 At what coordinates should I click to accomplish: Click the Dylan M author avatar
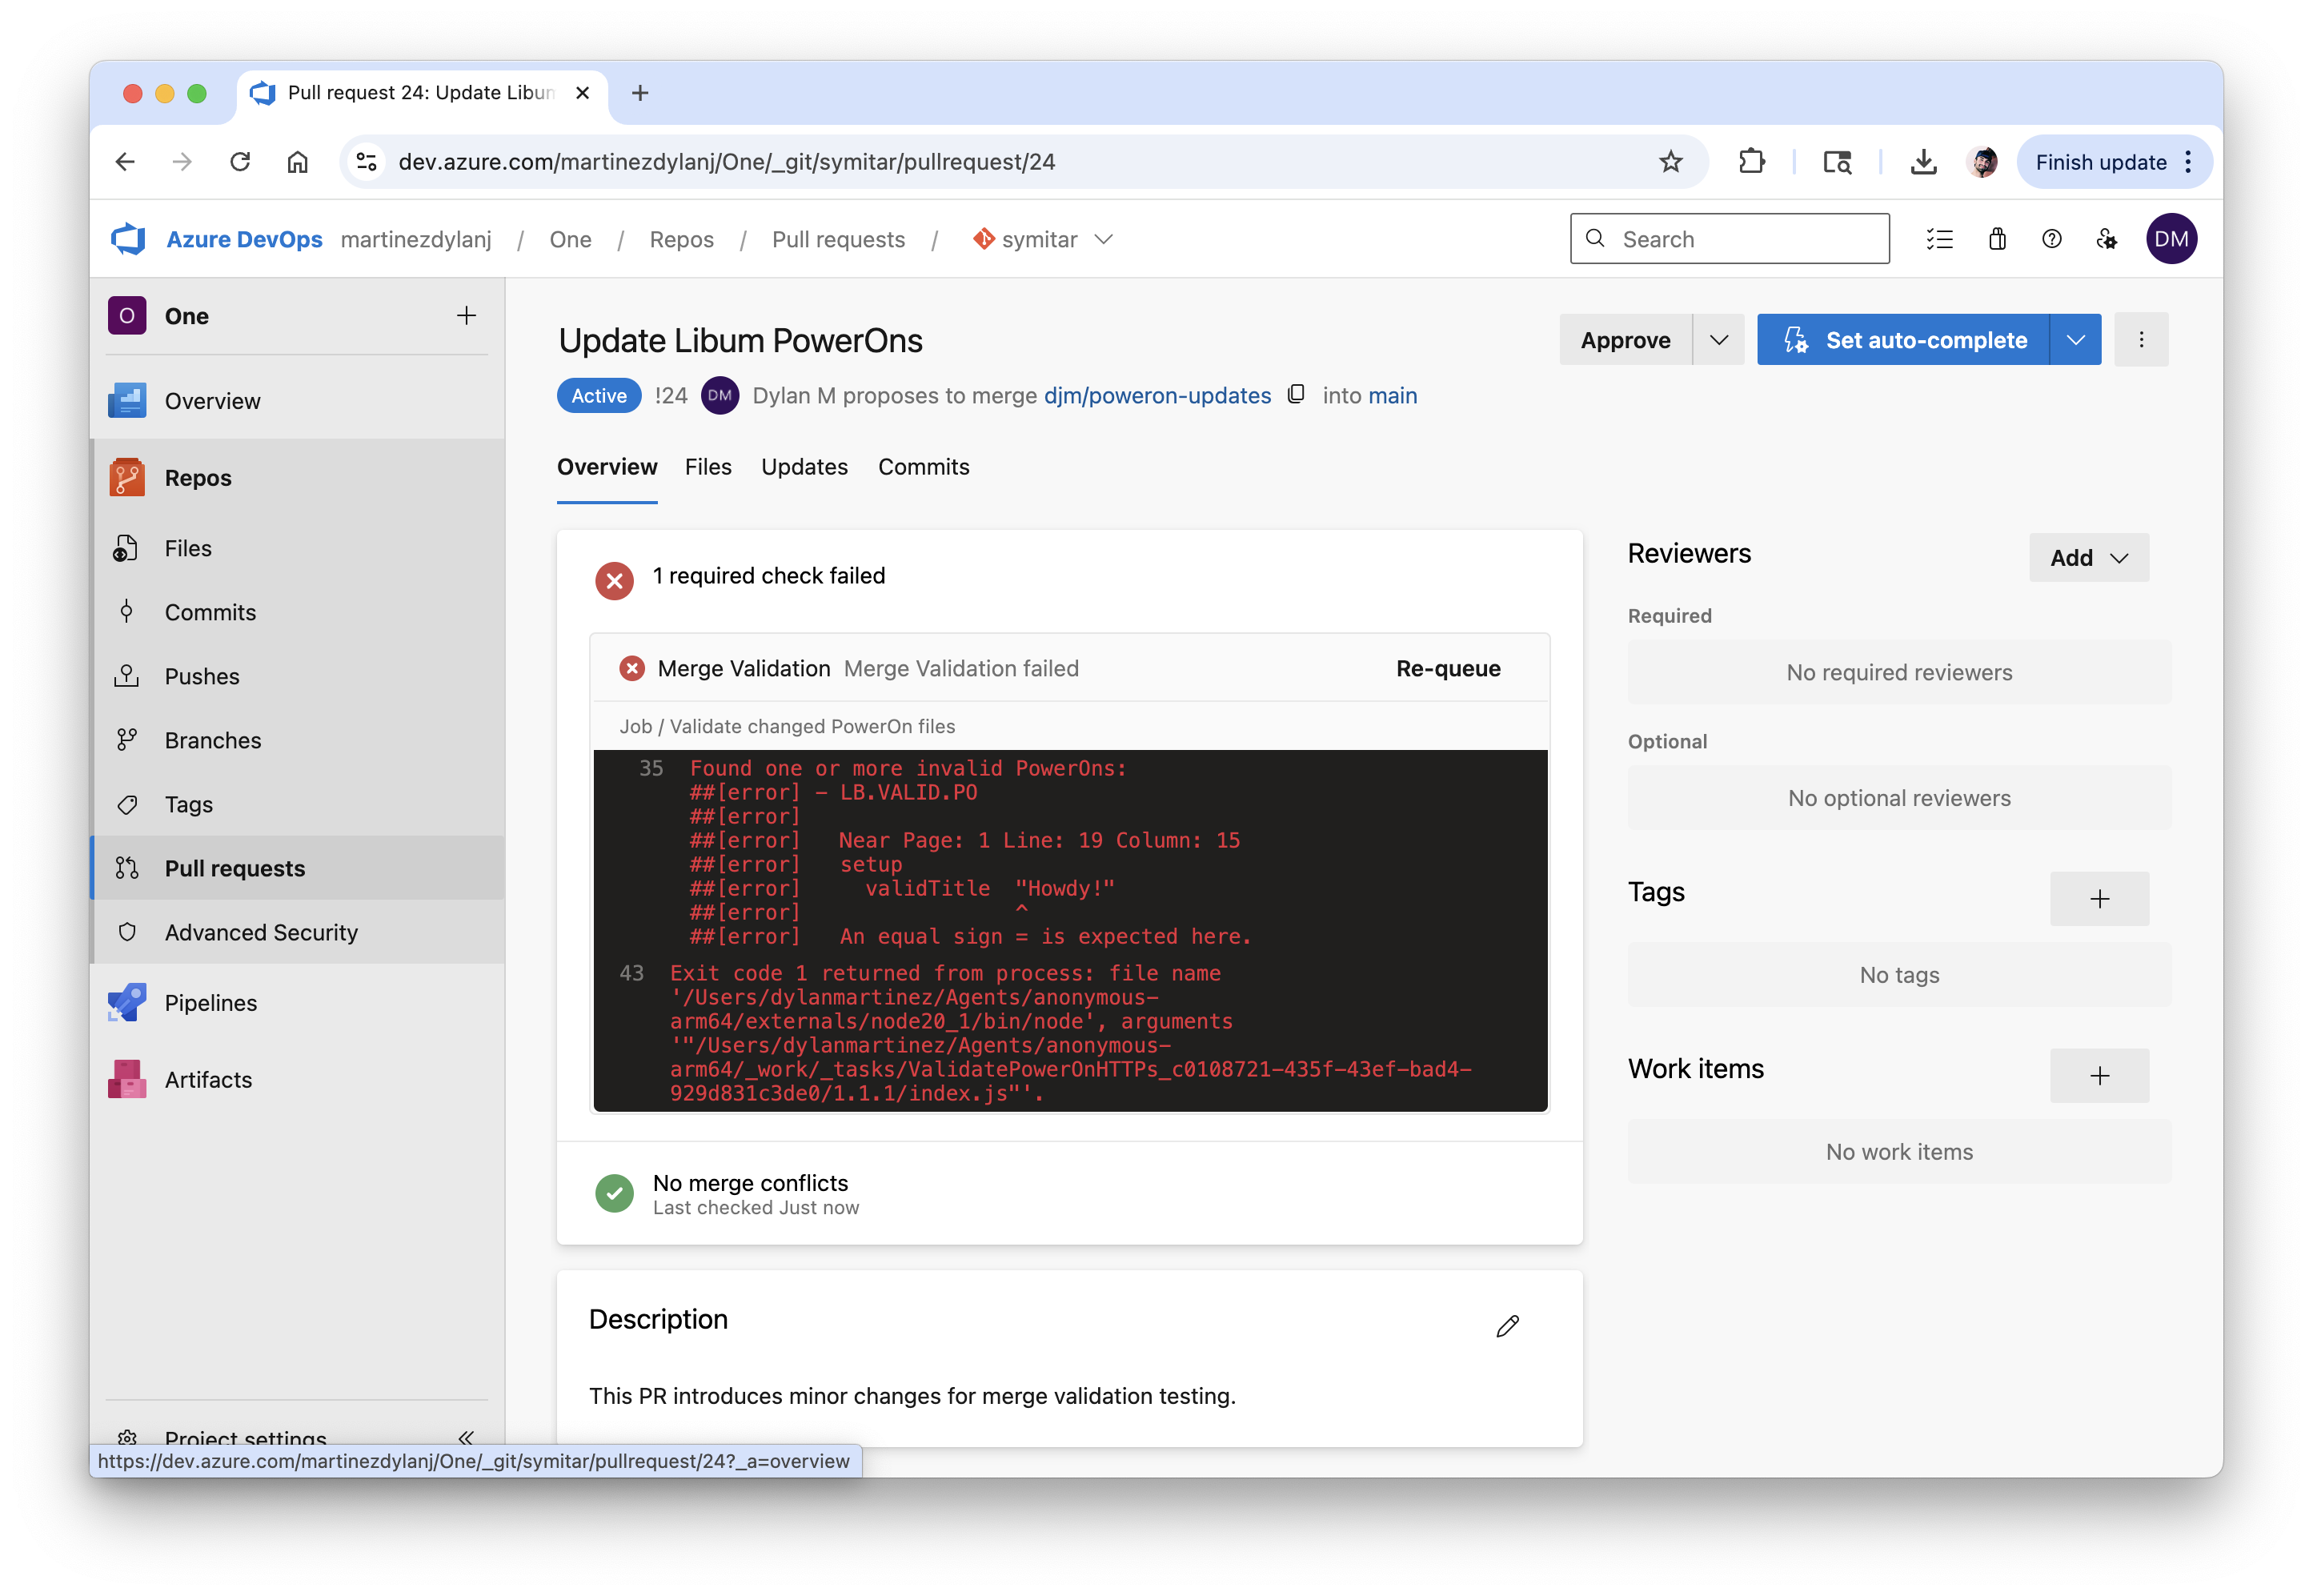click(720, 395)
